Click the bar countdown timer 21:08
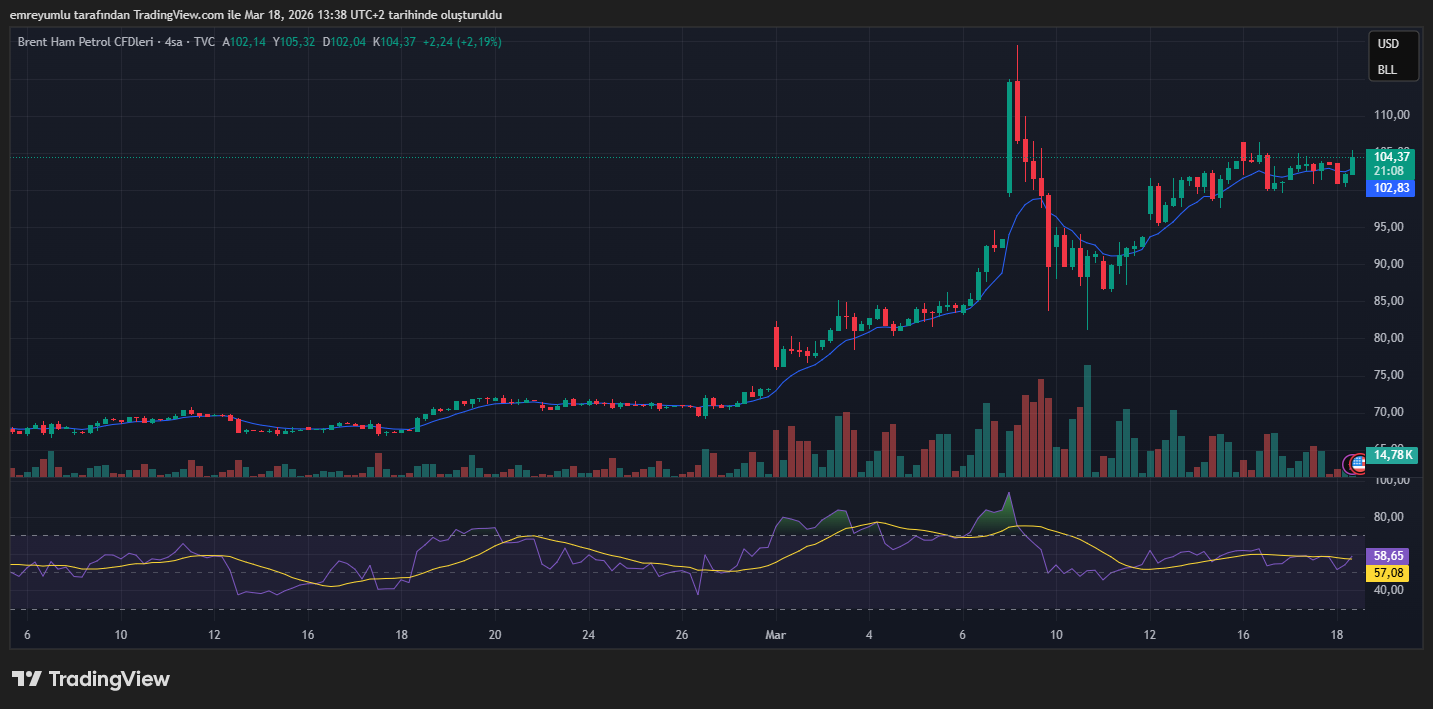 click(1391, 171)
